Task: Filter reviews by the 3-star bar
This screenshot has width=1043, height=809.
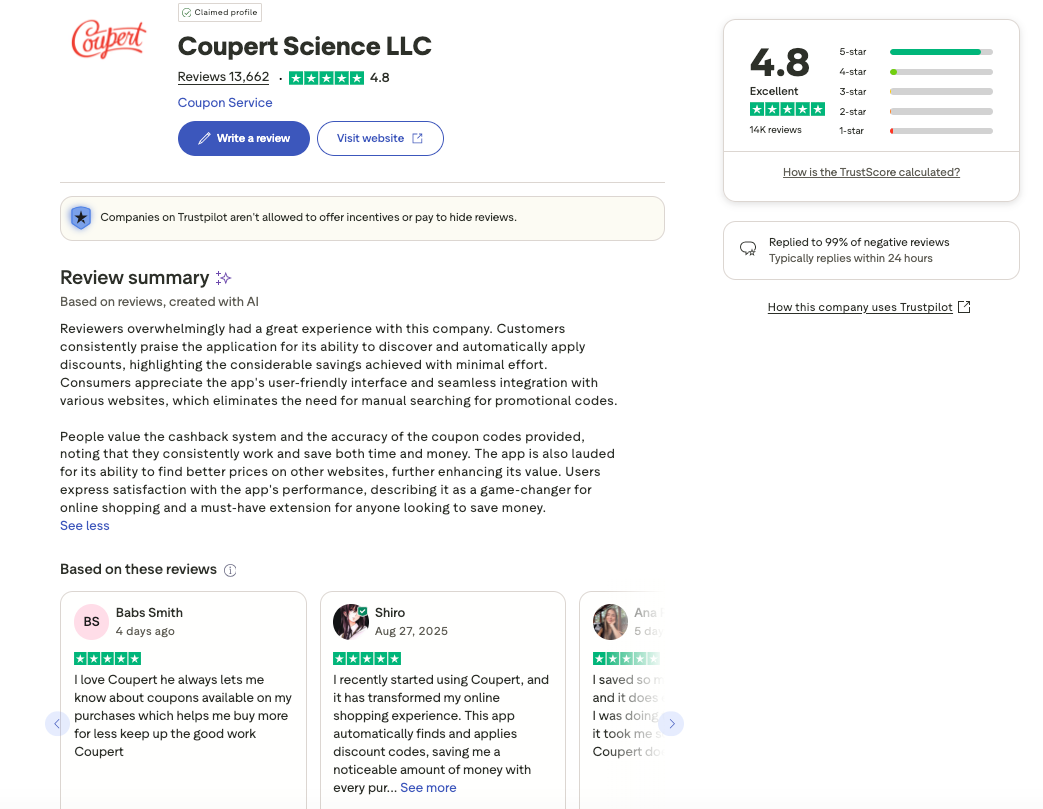Action: (x=941, y=92)
